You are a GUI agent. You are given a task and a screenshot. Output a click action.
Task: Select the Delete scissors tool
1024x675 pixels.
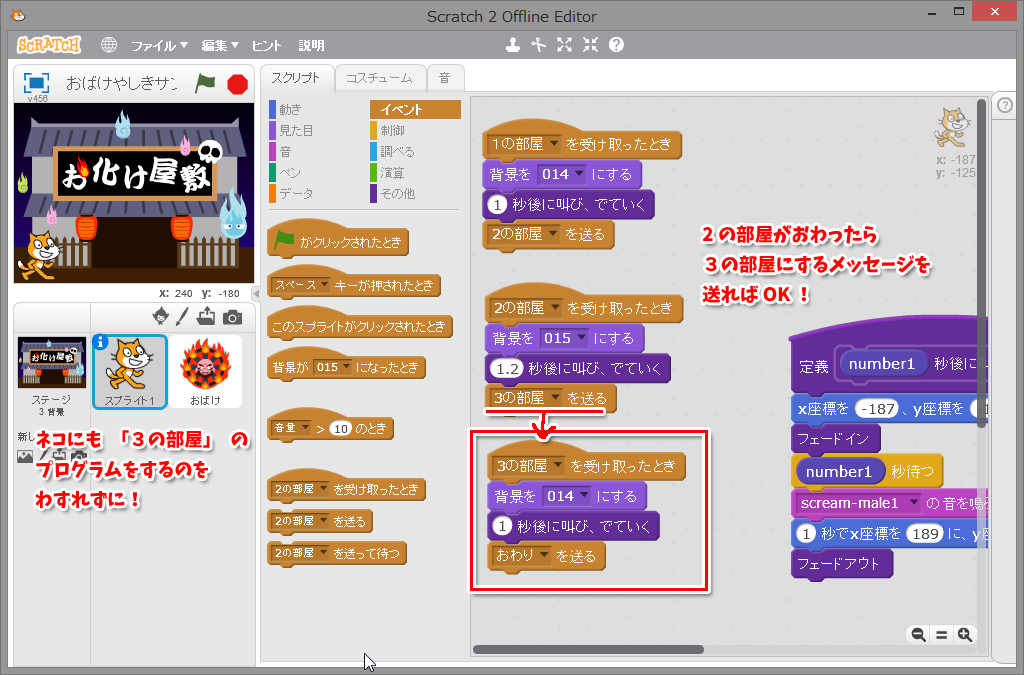coord(538,44)
